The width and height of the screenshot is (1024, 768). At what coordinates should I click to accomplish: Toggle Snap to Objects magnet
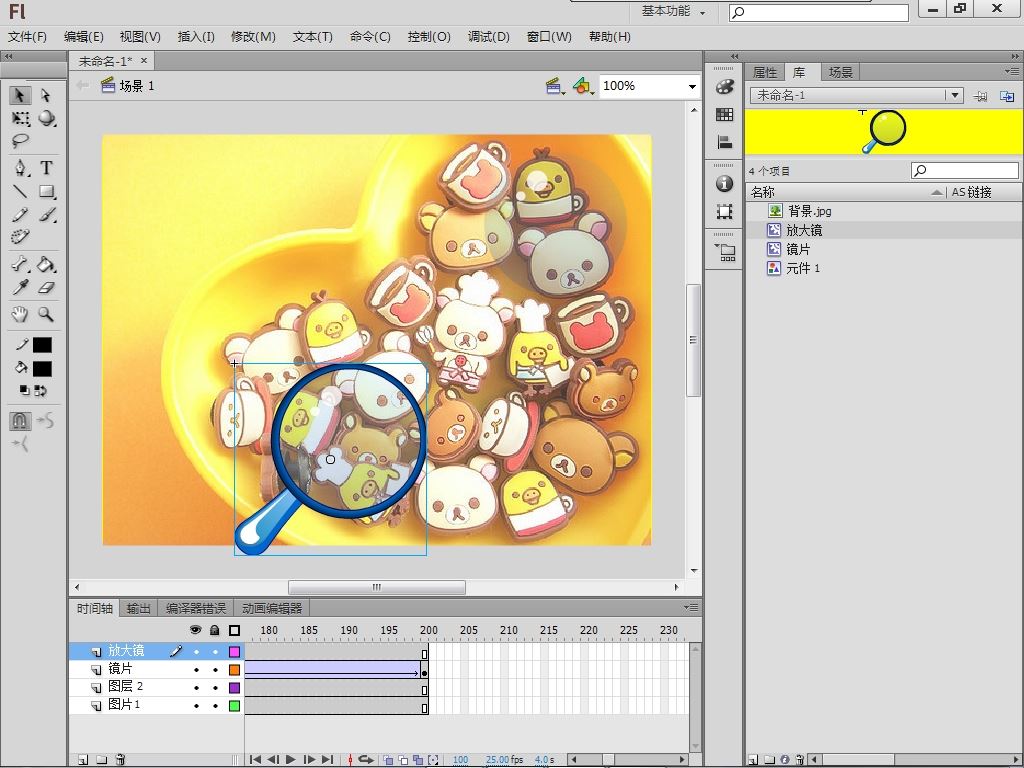[x=20, y=421]
